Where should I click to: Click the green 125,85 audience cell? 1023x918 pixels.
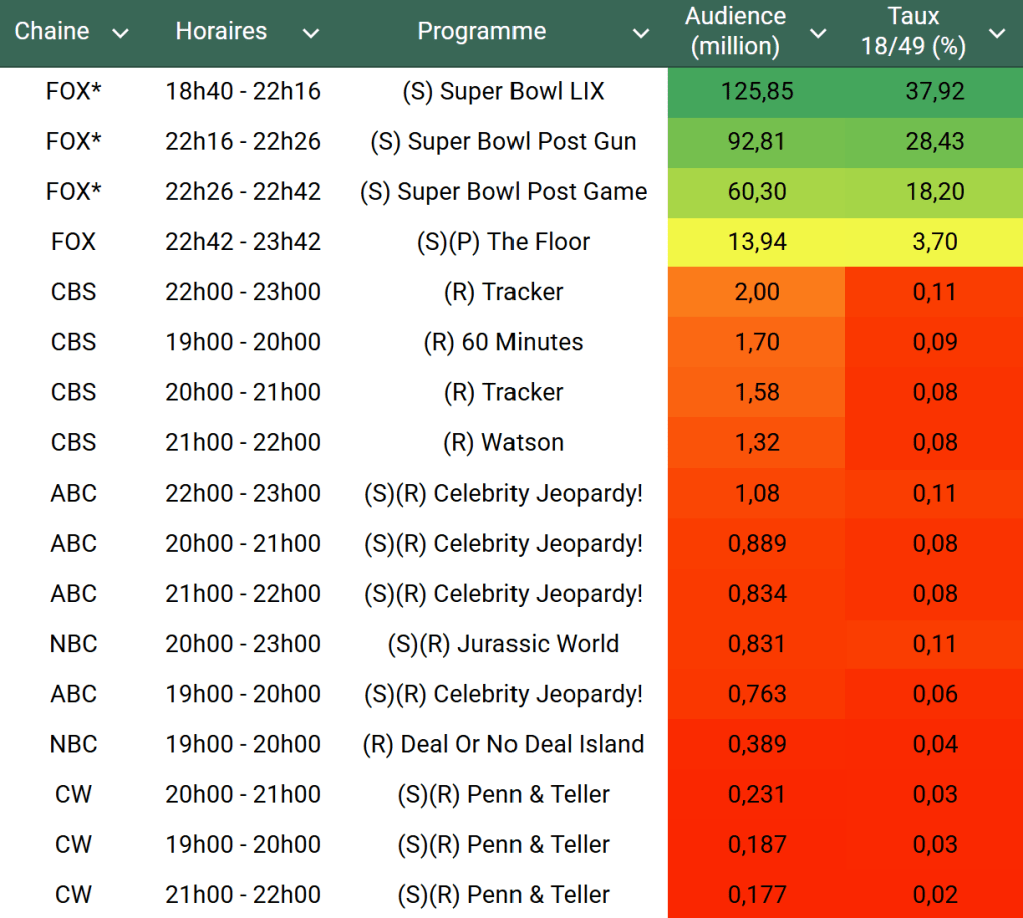coord(756,92)
